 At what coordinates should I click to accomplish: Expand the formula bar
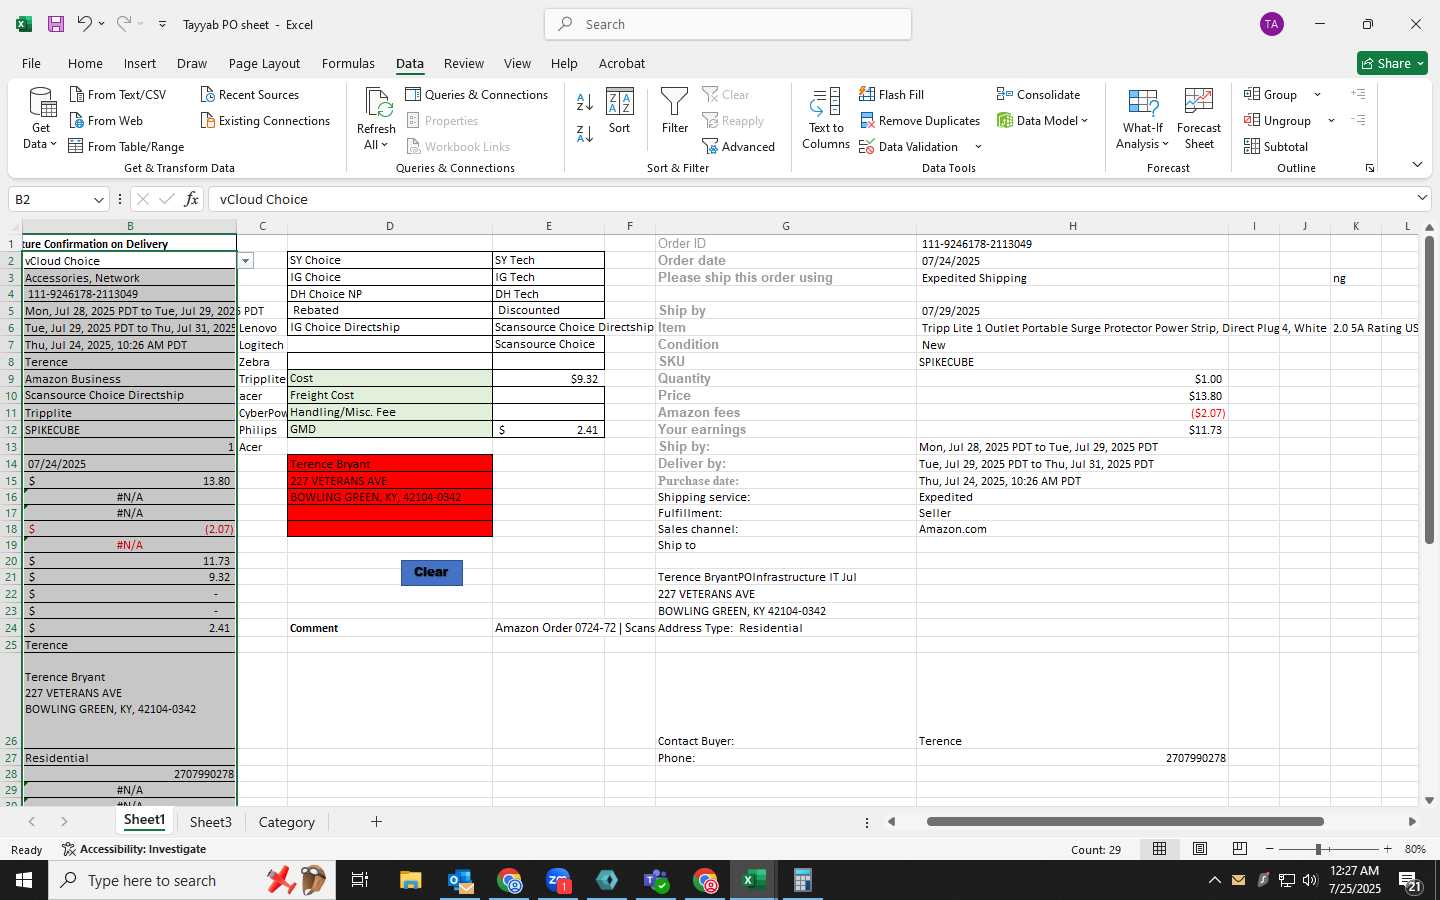1422,198
